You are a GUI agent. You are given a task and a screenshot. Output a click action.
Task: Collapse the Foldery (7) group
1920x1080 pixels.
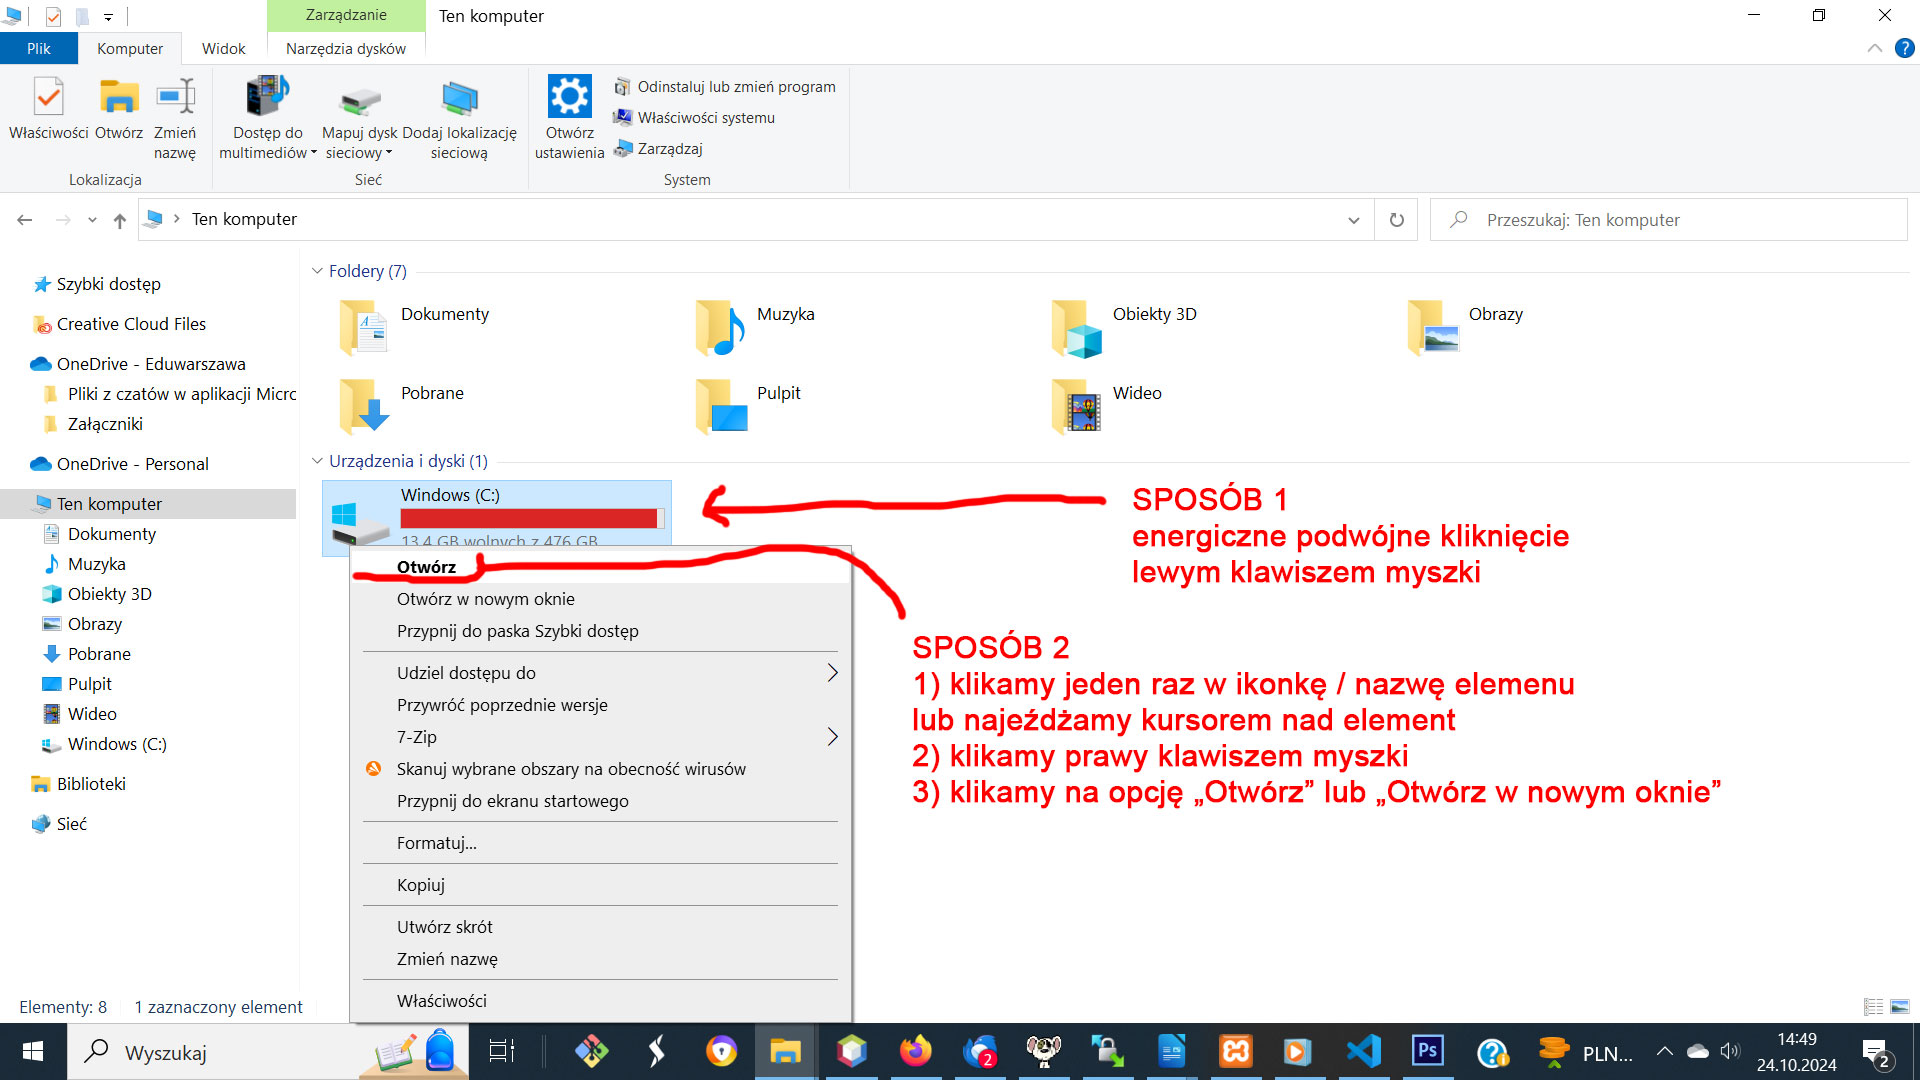click(x=317, y=271)
